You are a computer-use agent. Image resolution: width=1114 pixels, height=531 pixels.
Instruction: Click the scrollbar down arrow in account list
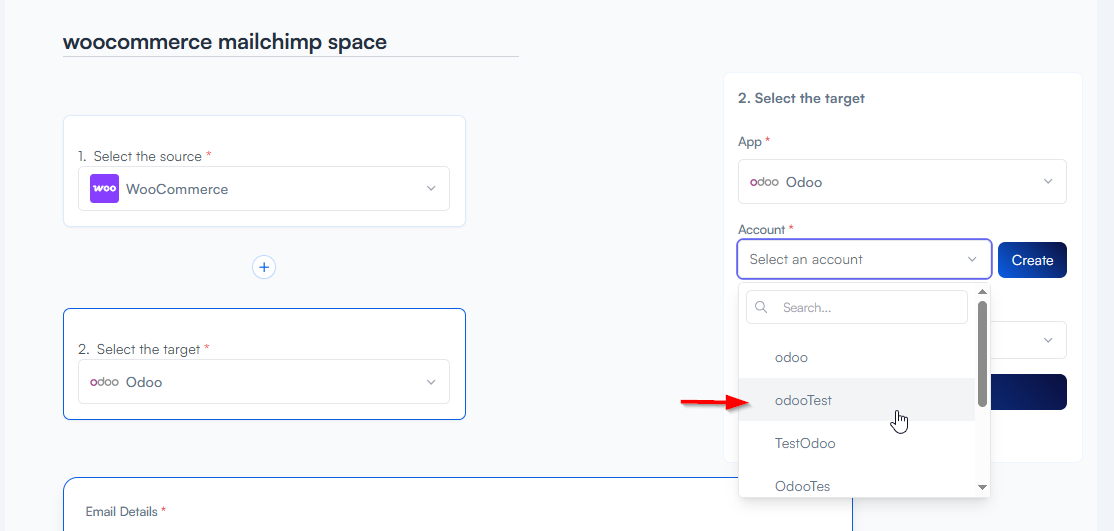[x=982, y=487]
